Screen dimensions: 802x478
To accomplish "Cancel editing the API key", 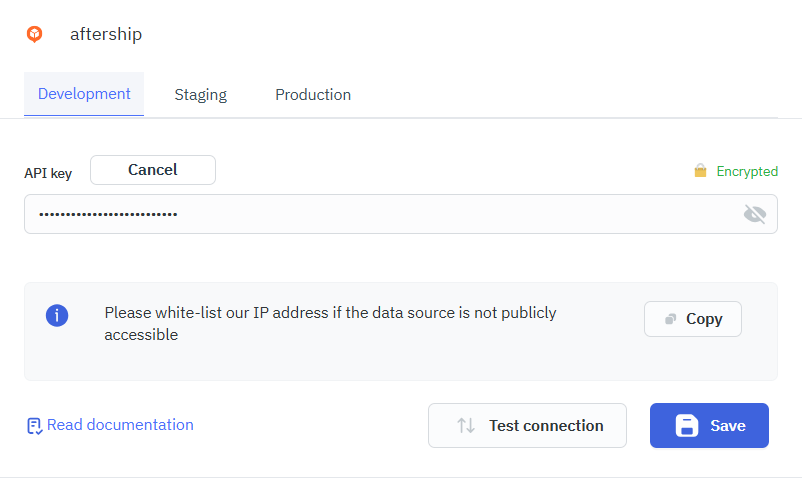I will 153,170.
